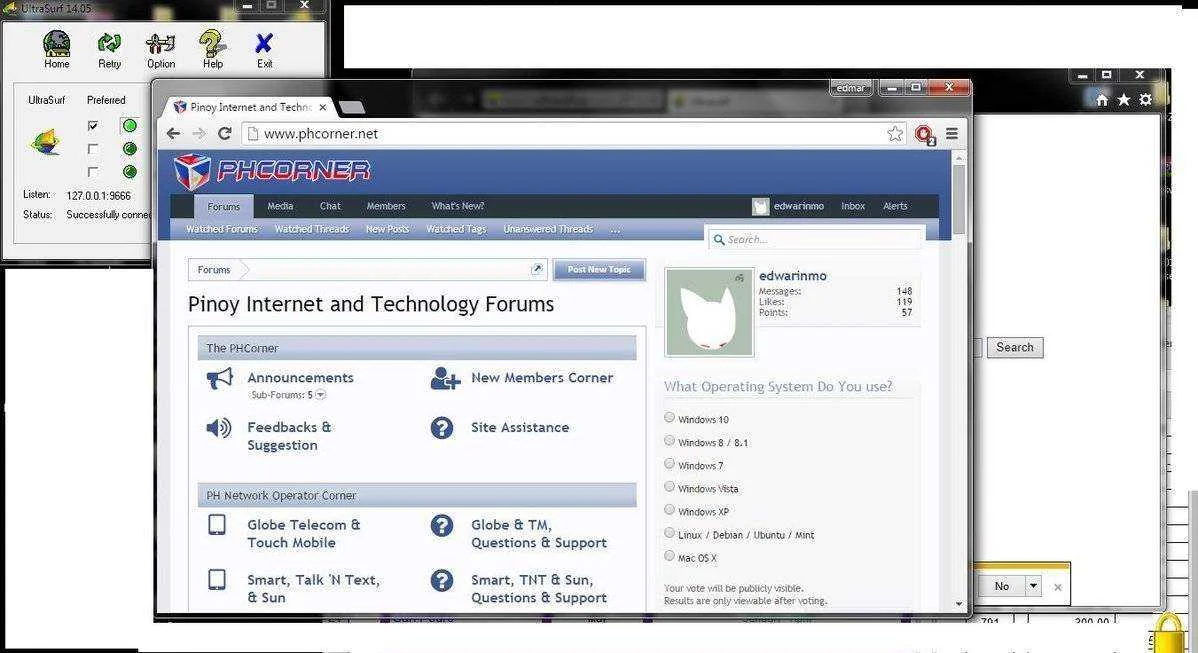
Task: Open the Alerts link
Action: (895, 206)
